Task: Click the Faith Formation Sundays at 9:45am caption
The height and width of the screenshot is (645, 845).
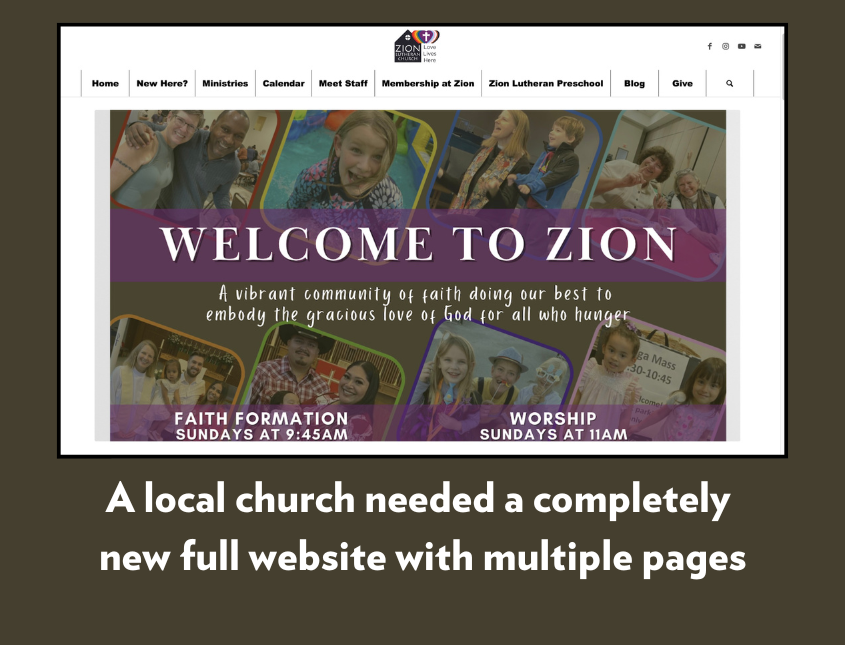Action: pos(261,426)
